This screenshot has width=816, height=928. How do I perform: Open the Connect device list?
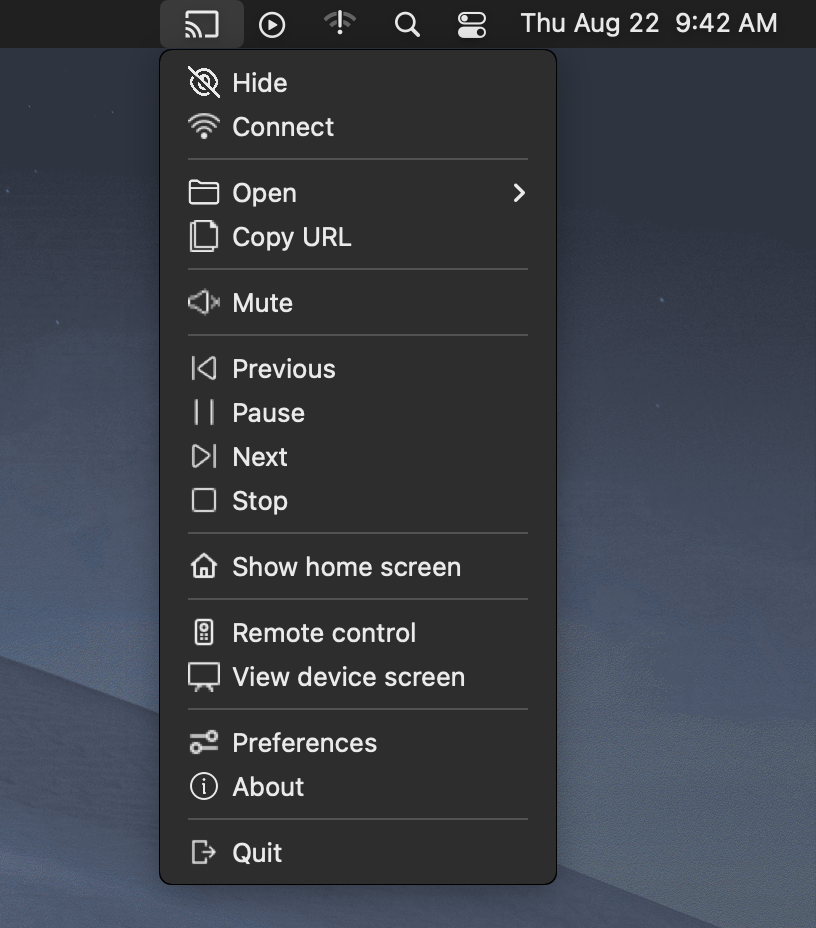tap(282, 126)
